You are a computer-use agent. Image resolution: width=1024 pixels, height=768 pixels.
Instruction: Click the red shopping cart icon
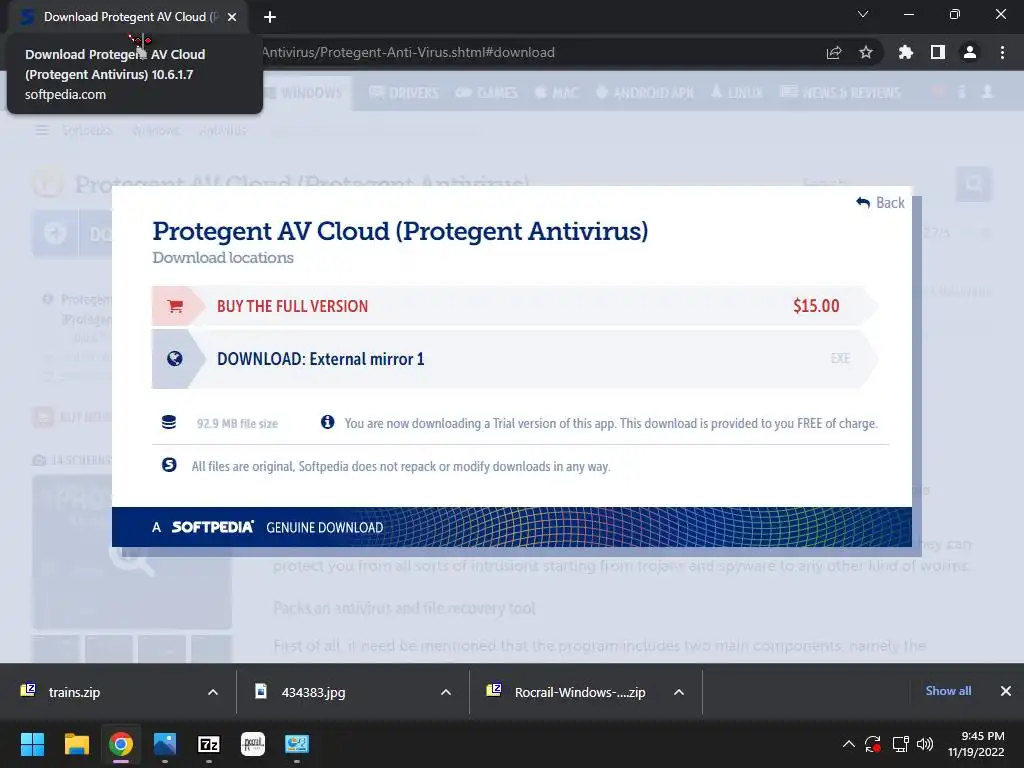pyautogui.click(x=174, y=306)
